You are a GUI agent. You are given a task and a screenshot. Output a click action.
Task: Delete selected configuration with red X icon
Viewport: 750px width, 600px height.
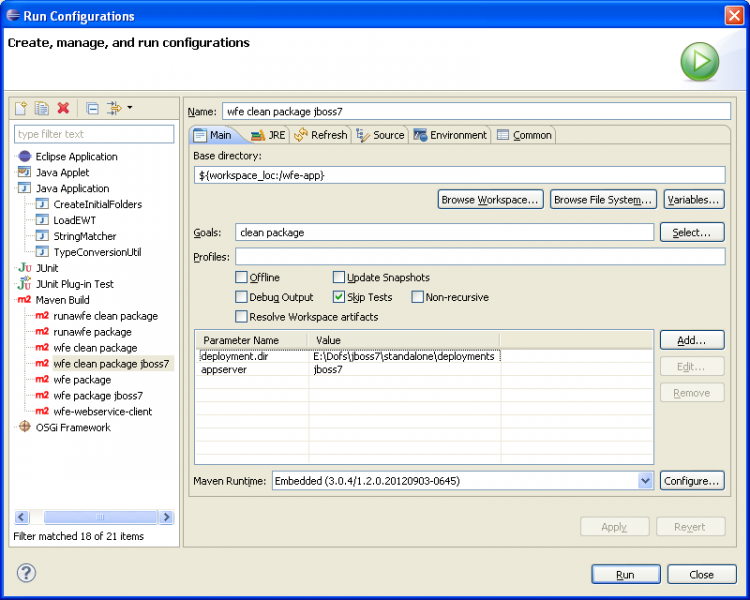tap(63, 108)
